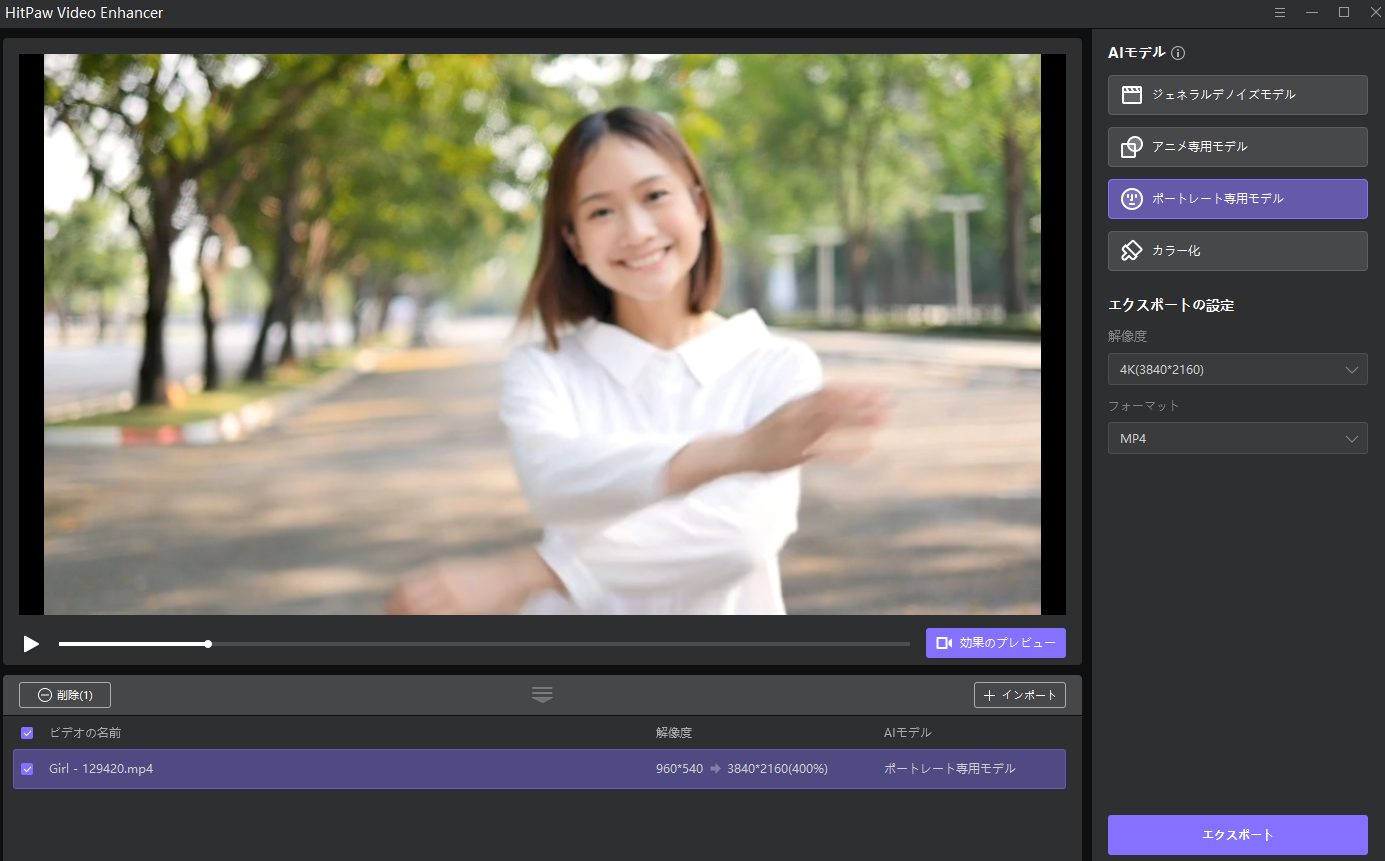The height and width of the screenshot is (861, 1385).
Task: Select the ポートレート専用モデル AI model
Action: click(1237, 199)
